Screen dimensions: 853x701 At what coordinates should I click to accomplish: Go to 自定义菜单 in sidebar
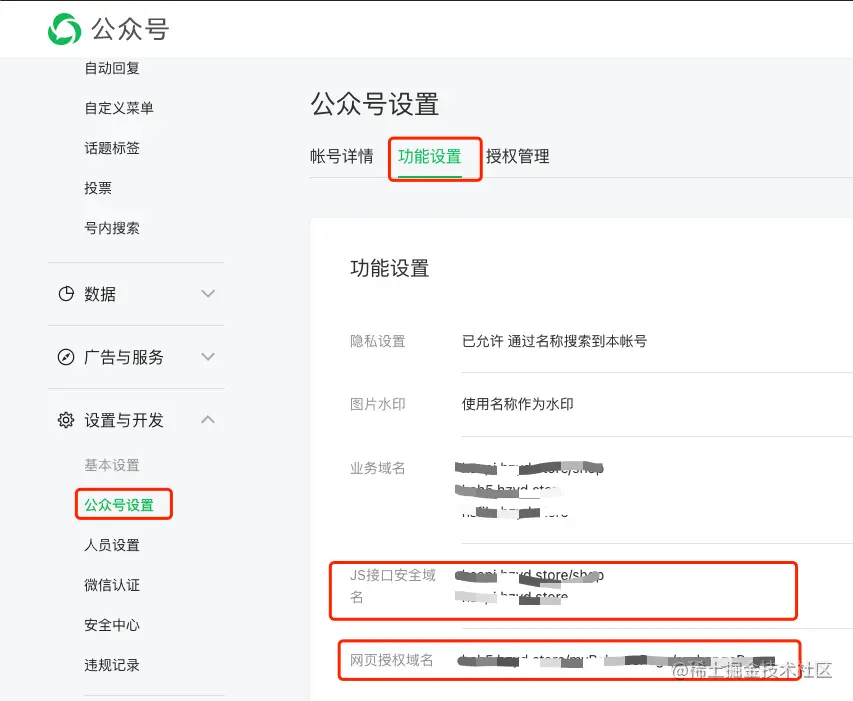[119, 108]
